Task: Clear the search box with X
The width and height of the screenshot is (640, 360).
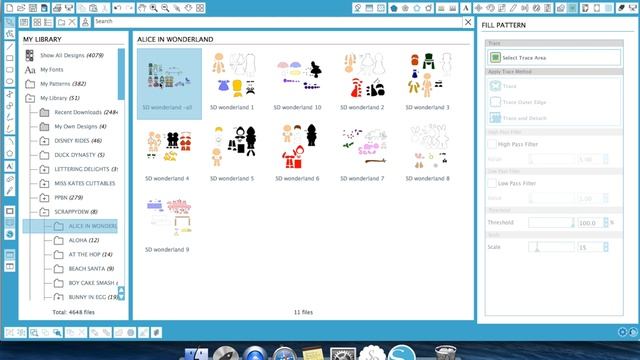Action: click(x=468, y=22)
